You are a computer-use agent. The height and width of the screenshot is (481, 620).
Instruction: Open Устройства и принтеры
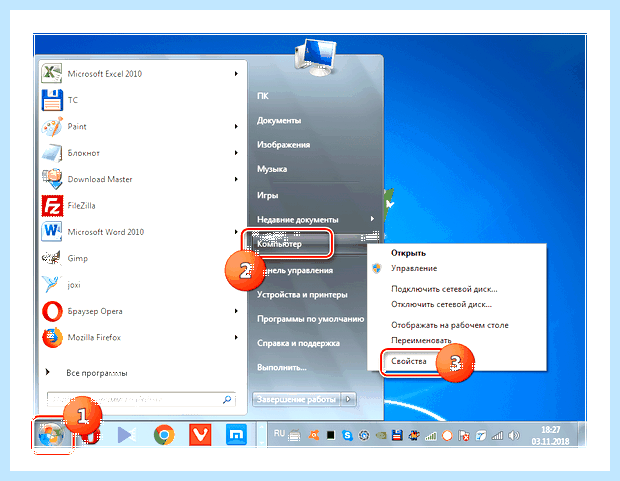tap(302, 295)
